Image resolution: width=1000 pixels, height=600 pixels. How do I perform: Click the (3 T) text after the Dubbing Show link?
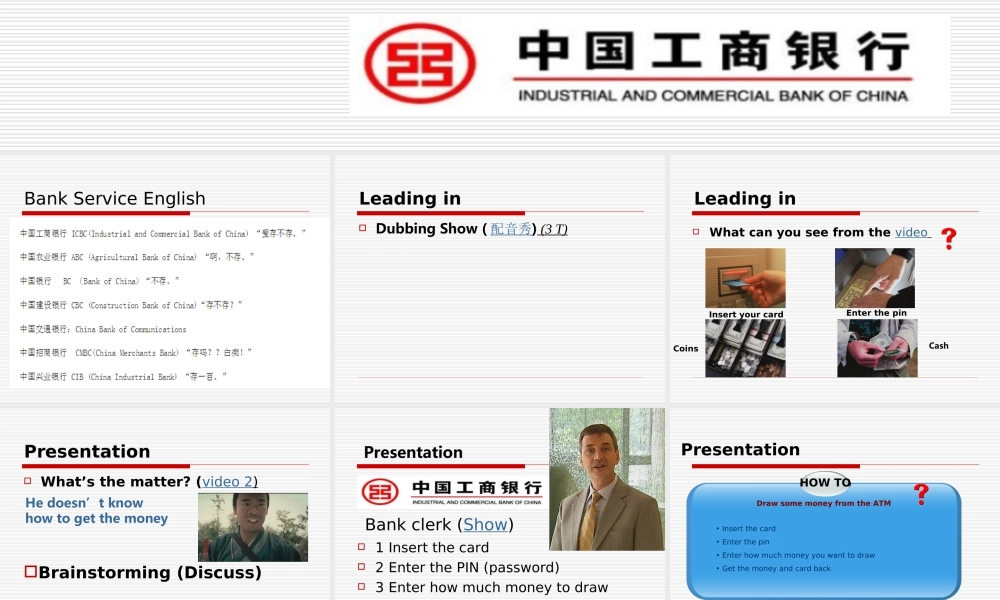554,229
